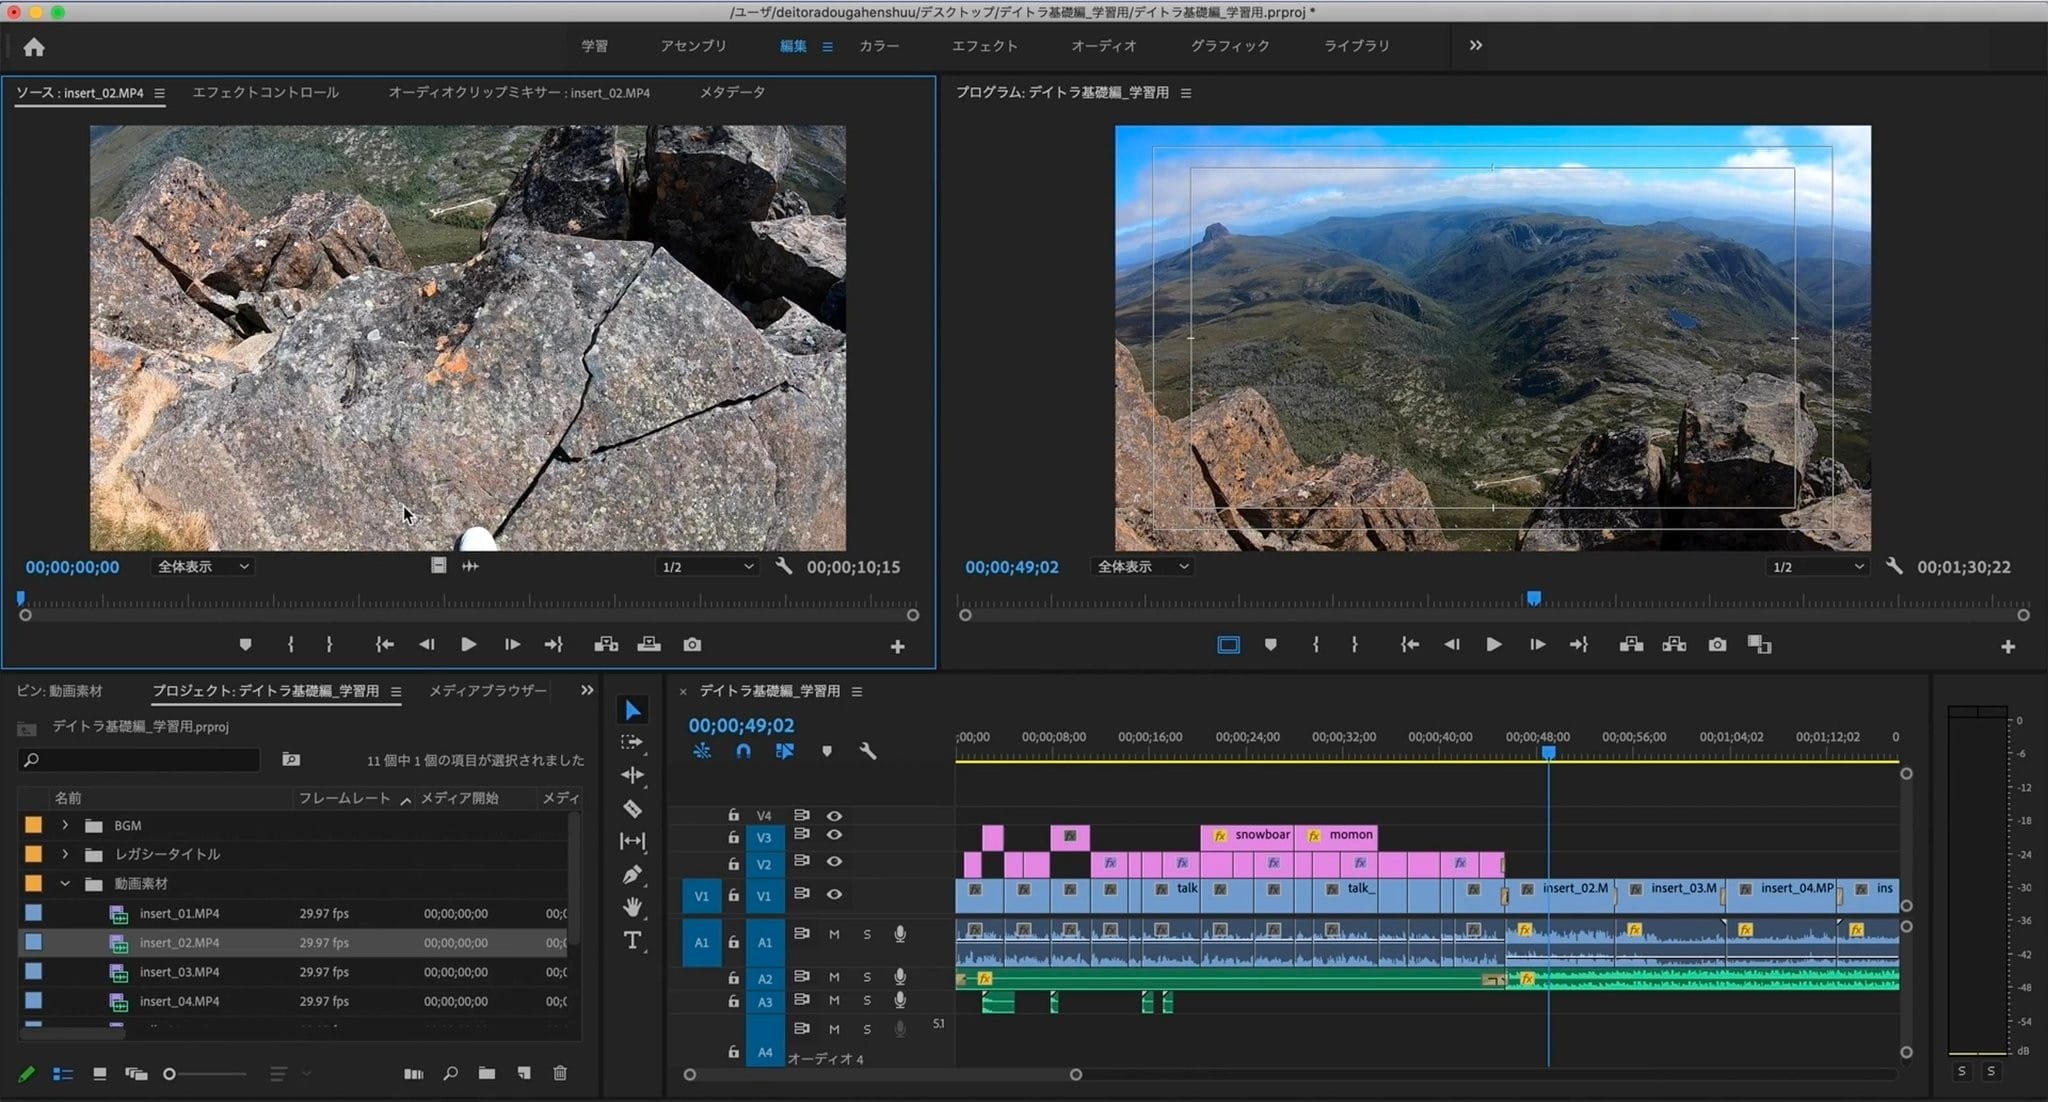Play the Program monitor sequence
Viewport: 2048px width, 1102px height.
(x=1493, y=645)
